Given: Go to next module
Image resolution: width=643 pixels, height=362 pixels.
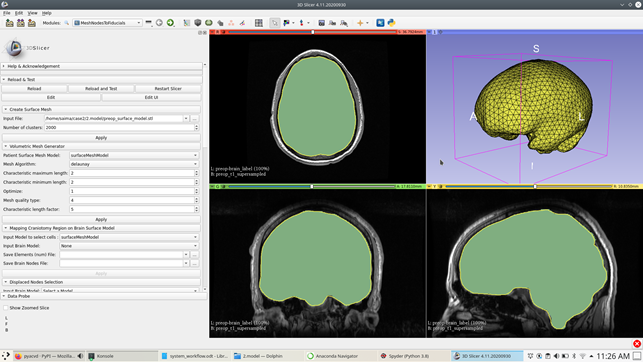Looking at the screenshot, I should 170,23.
